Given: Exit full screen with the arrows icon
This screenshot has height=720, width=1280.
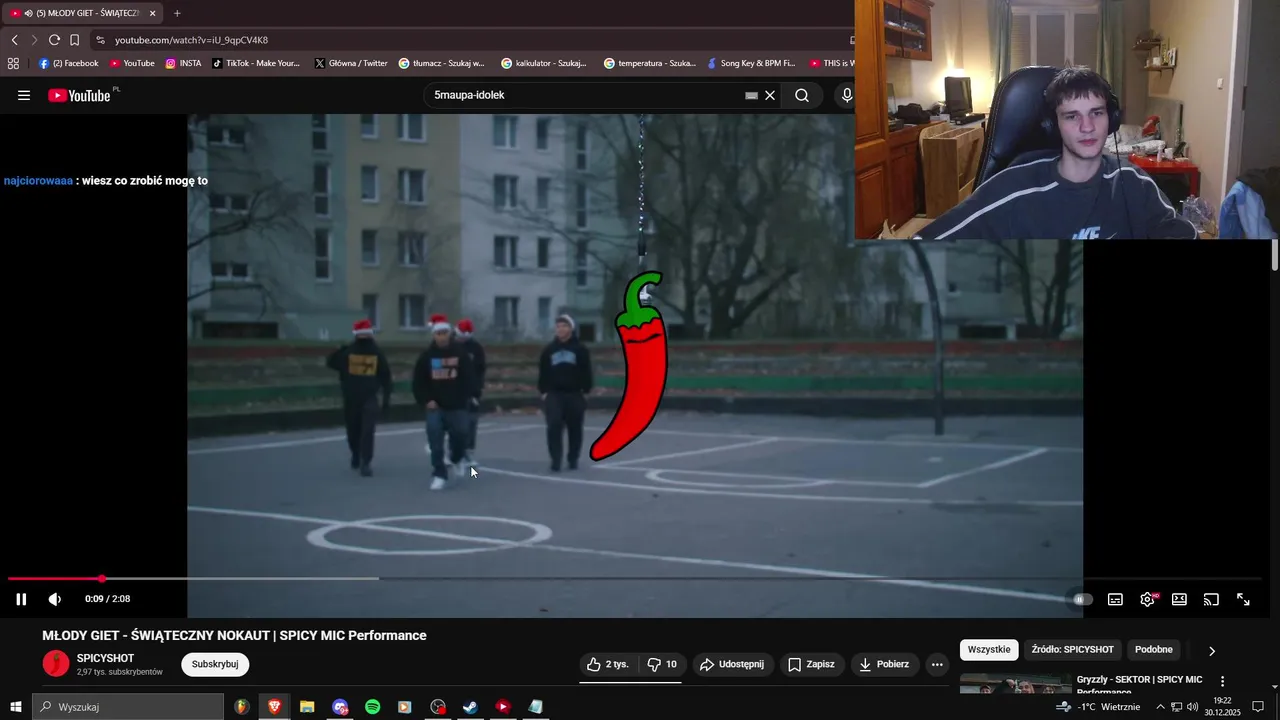Looking at the screenshot, I should [1243, 599].
